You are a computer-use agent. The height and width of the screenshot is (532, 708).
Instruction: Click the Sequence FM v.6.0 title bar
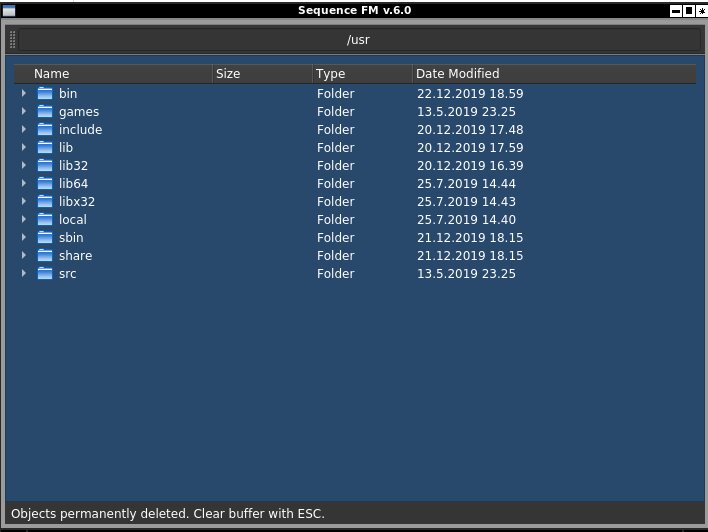pyautogui.click(x=354, y=10)
